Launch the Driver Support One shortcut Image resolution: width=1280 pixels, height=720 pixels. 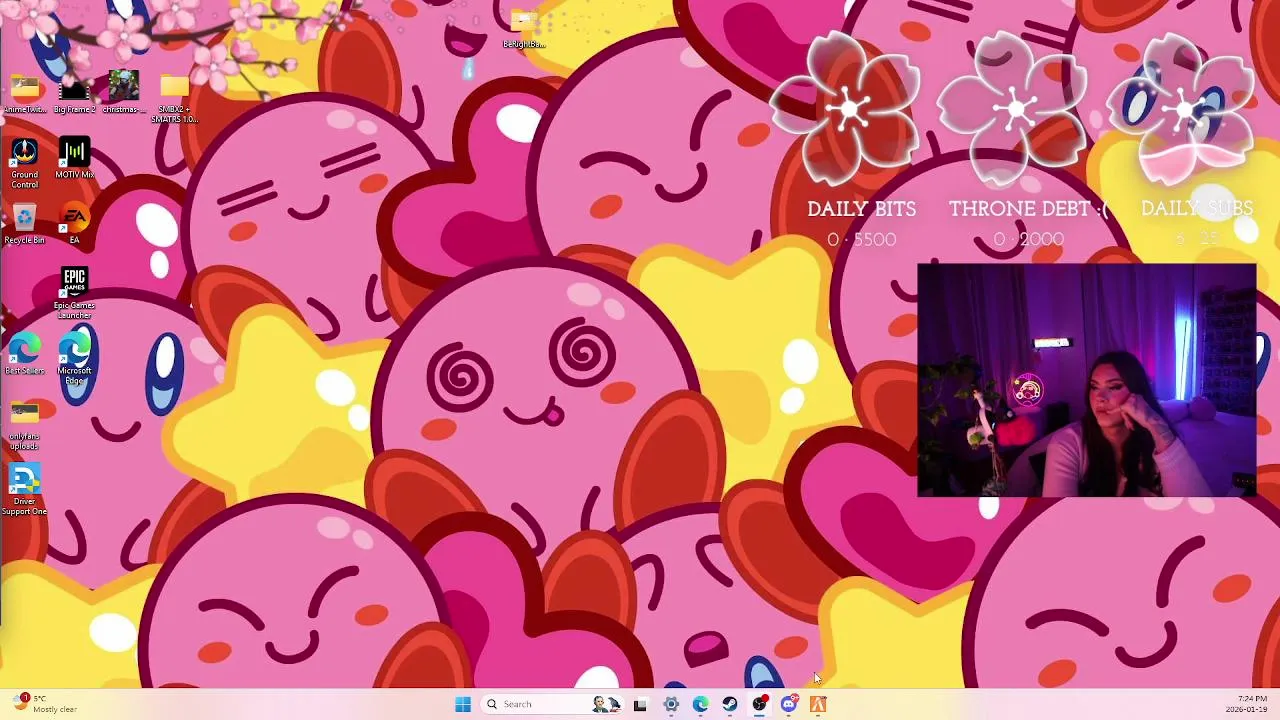click(x=25, y=490)
